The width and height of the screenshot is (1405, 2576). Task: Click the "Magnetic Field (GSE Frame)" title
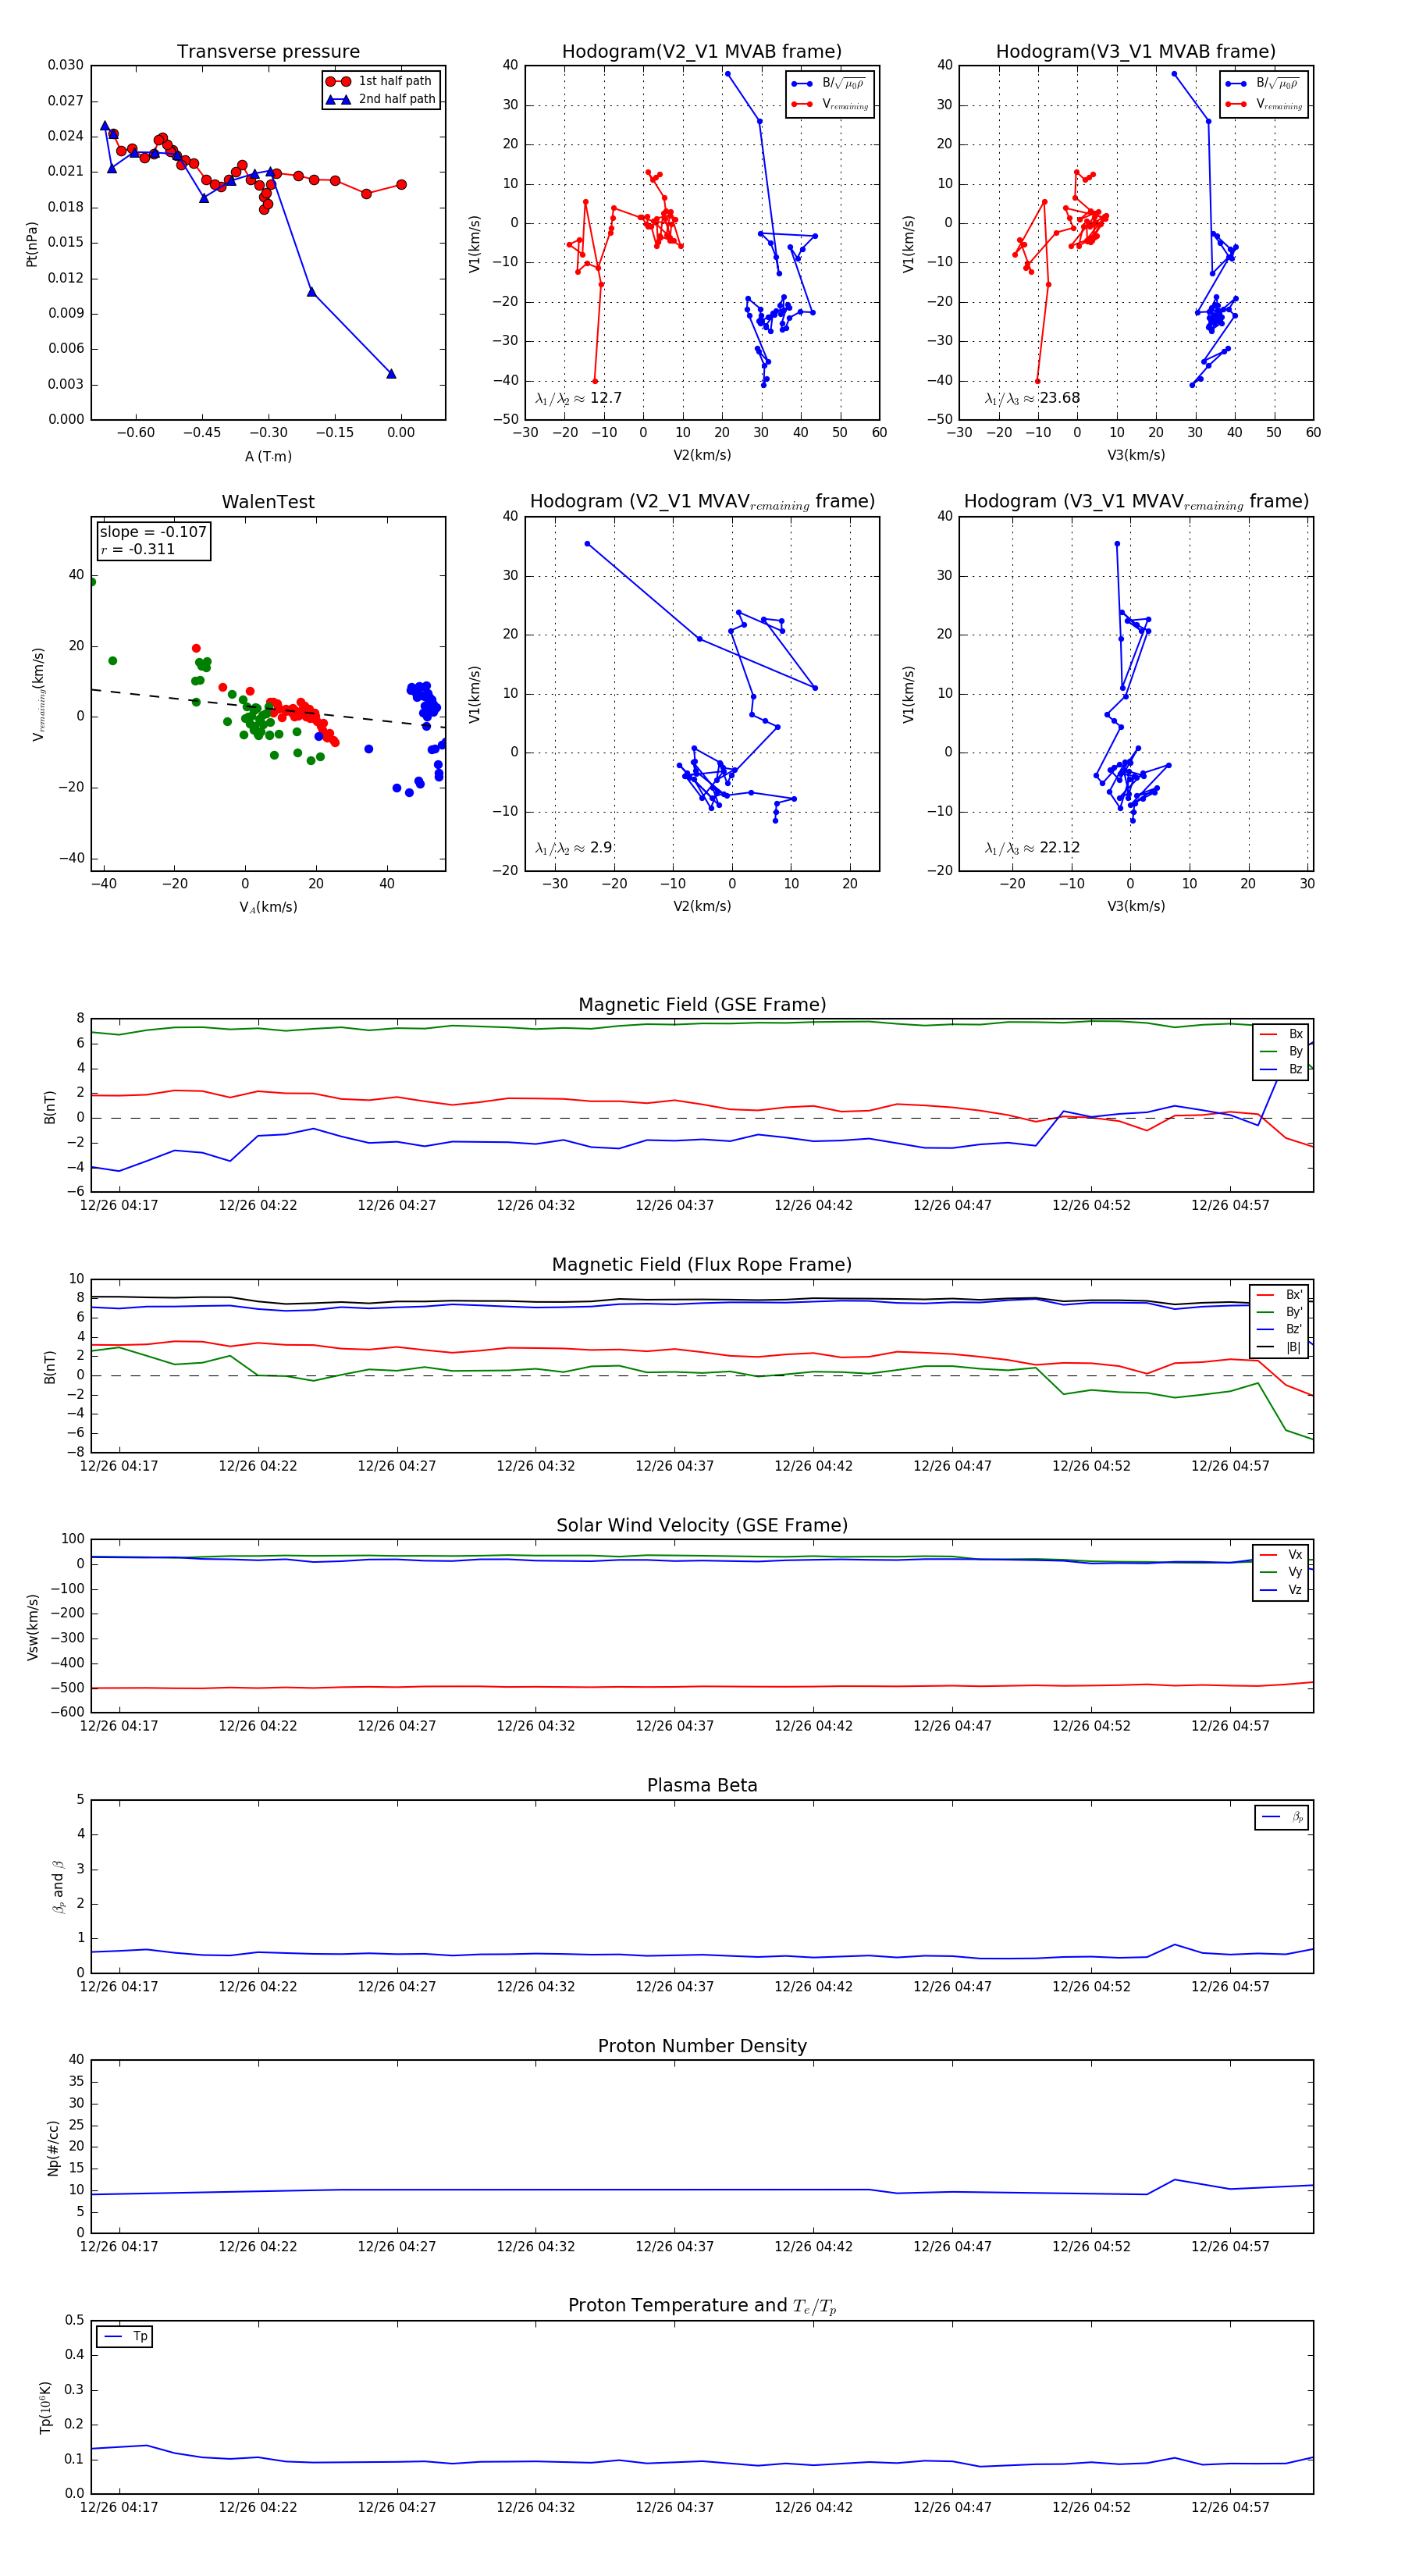(702, 1005)
